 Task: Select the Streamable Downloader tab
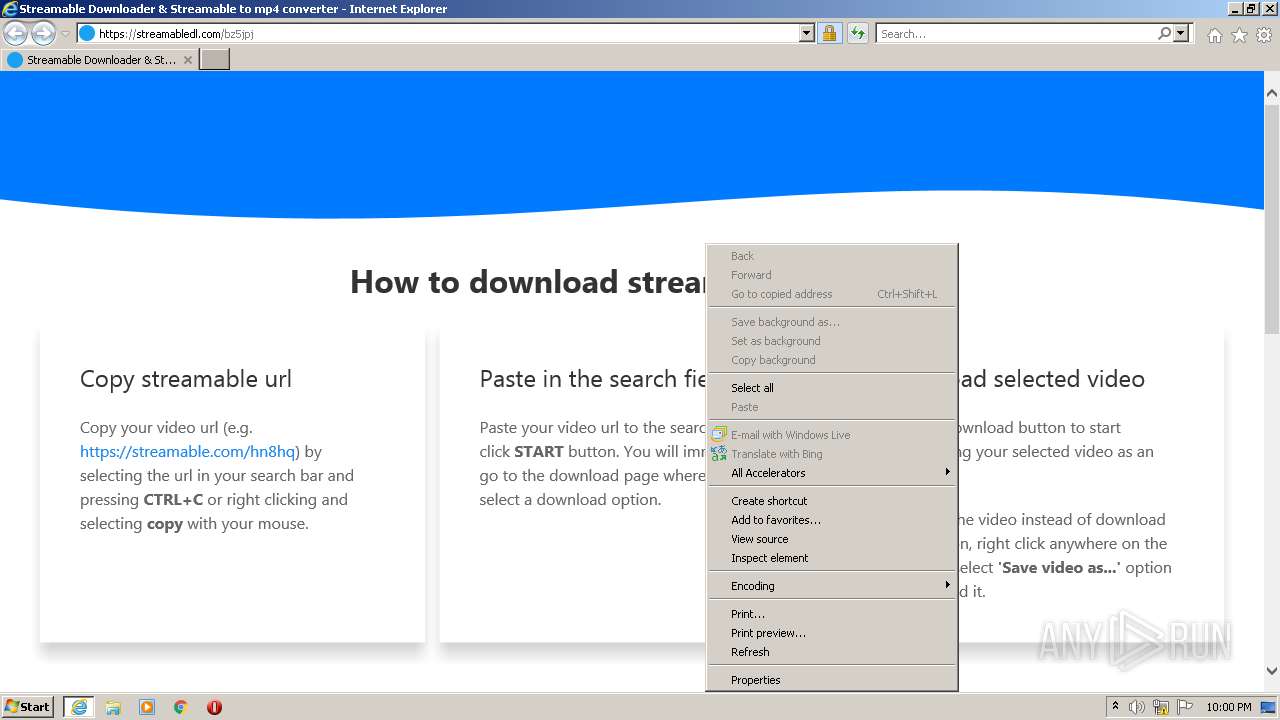100,60
